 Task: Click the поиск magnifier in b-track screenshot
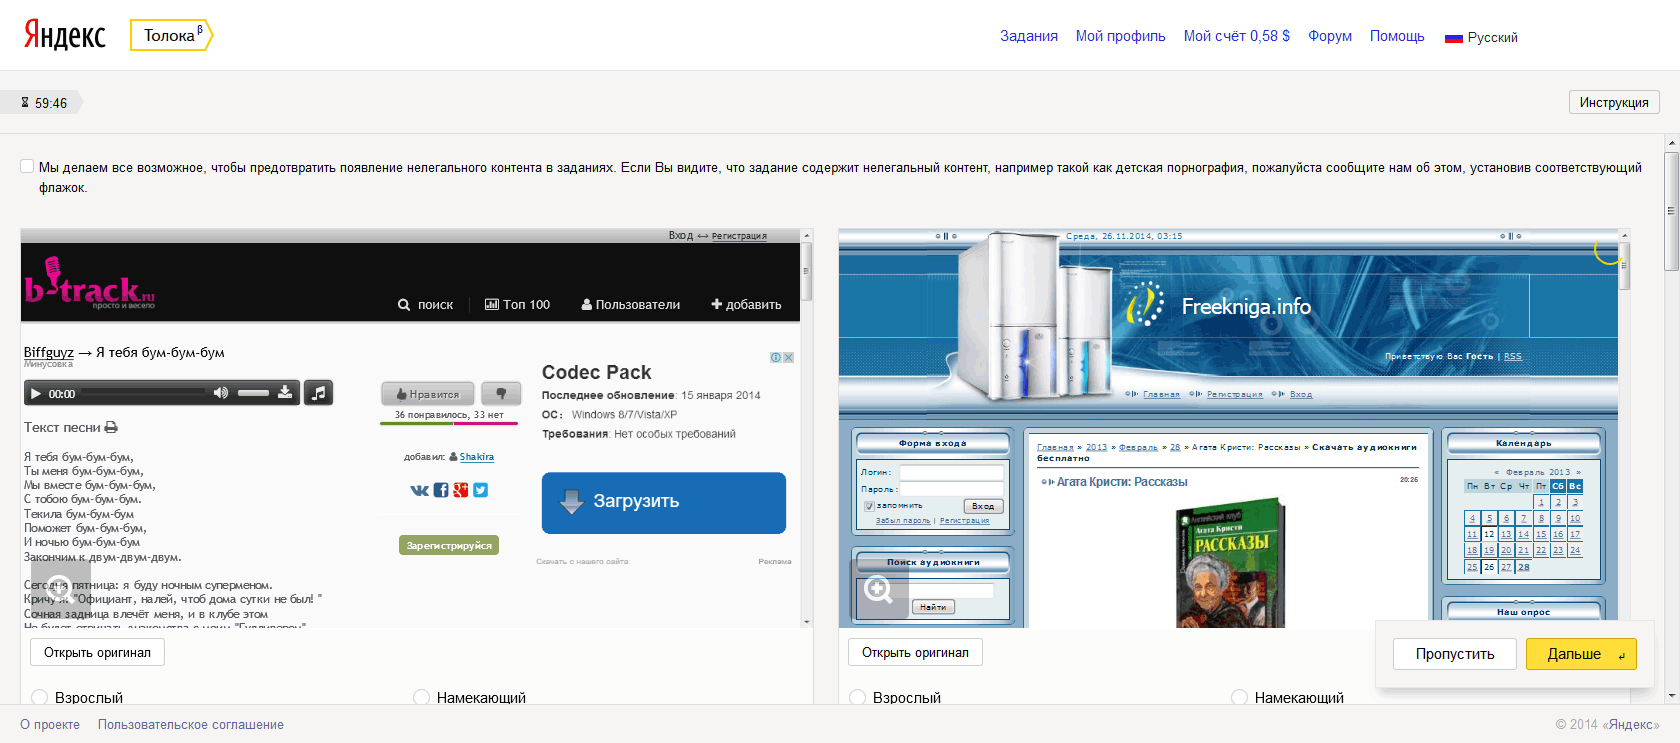click(404, 305)
